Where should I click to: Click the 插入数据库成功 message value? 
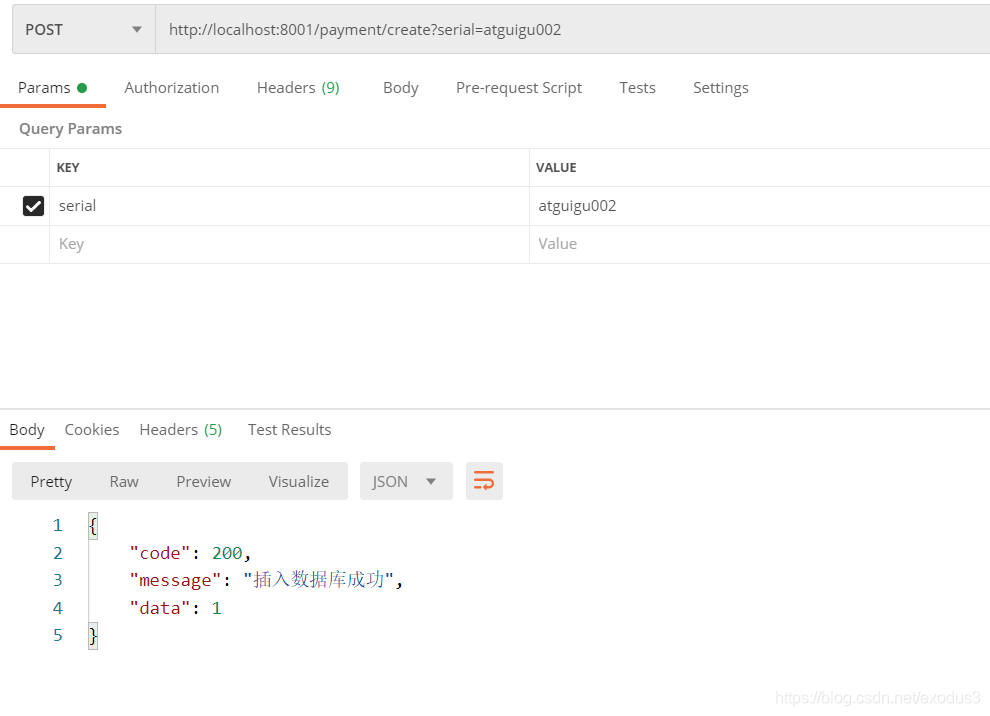point(319,580)
